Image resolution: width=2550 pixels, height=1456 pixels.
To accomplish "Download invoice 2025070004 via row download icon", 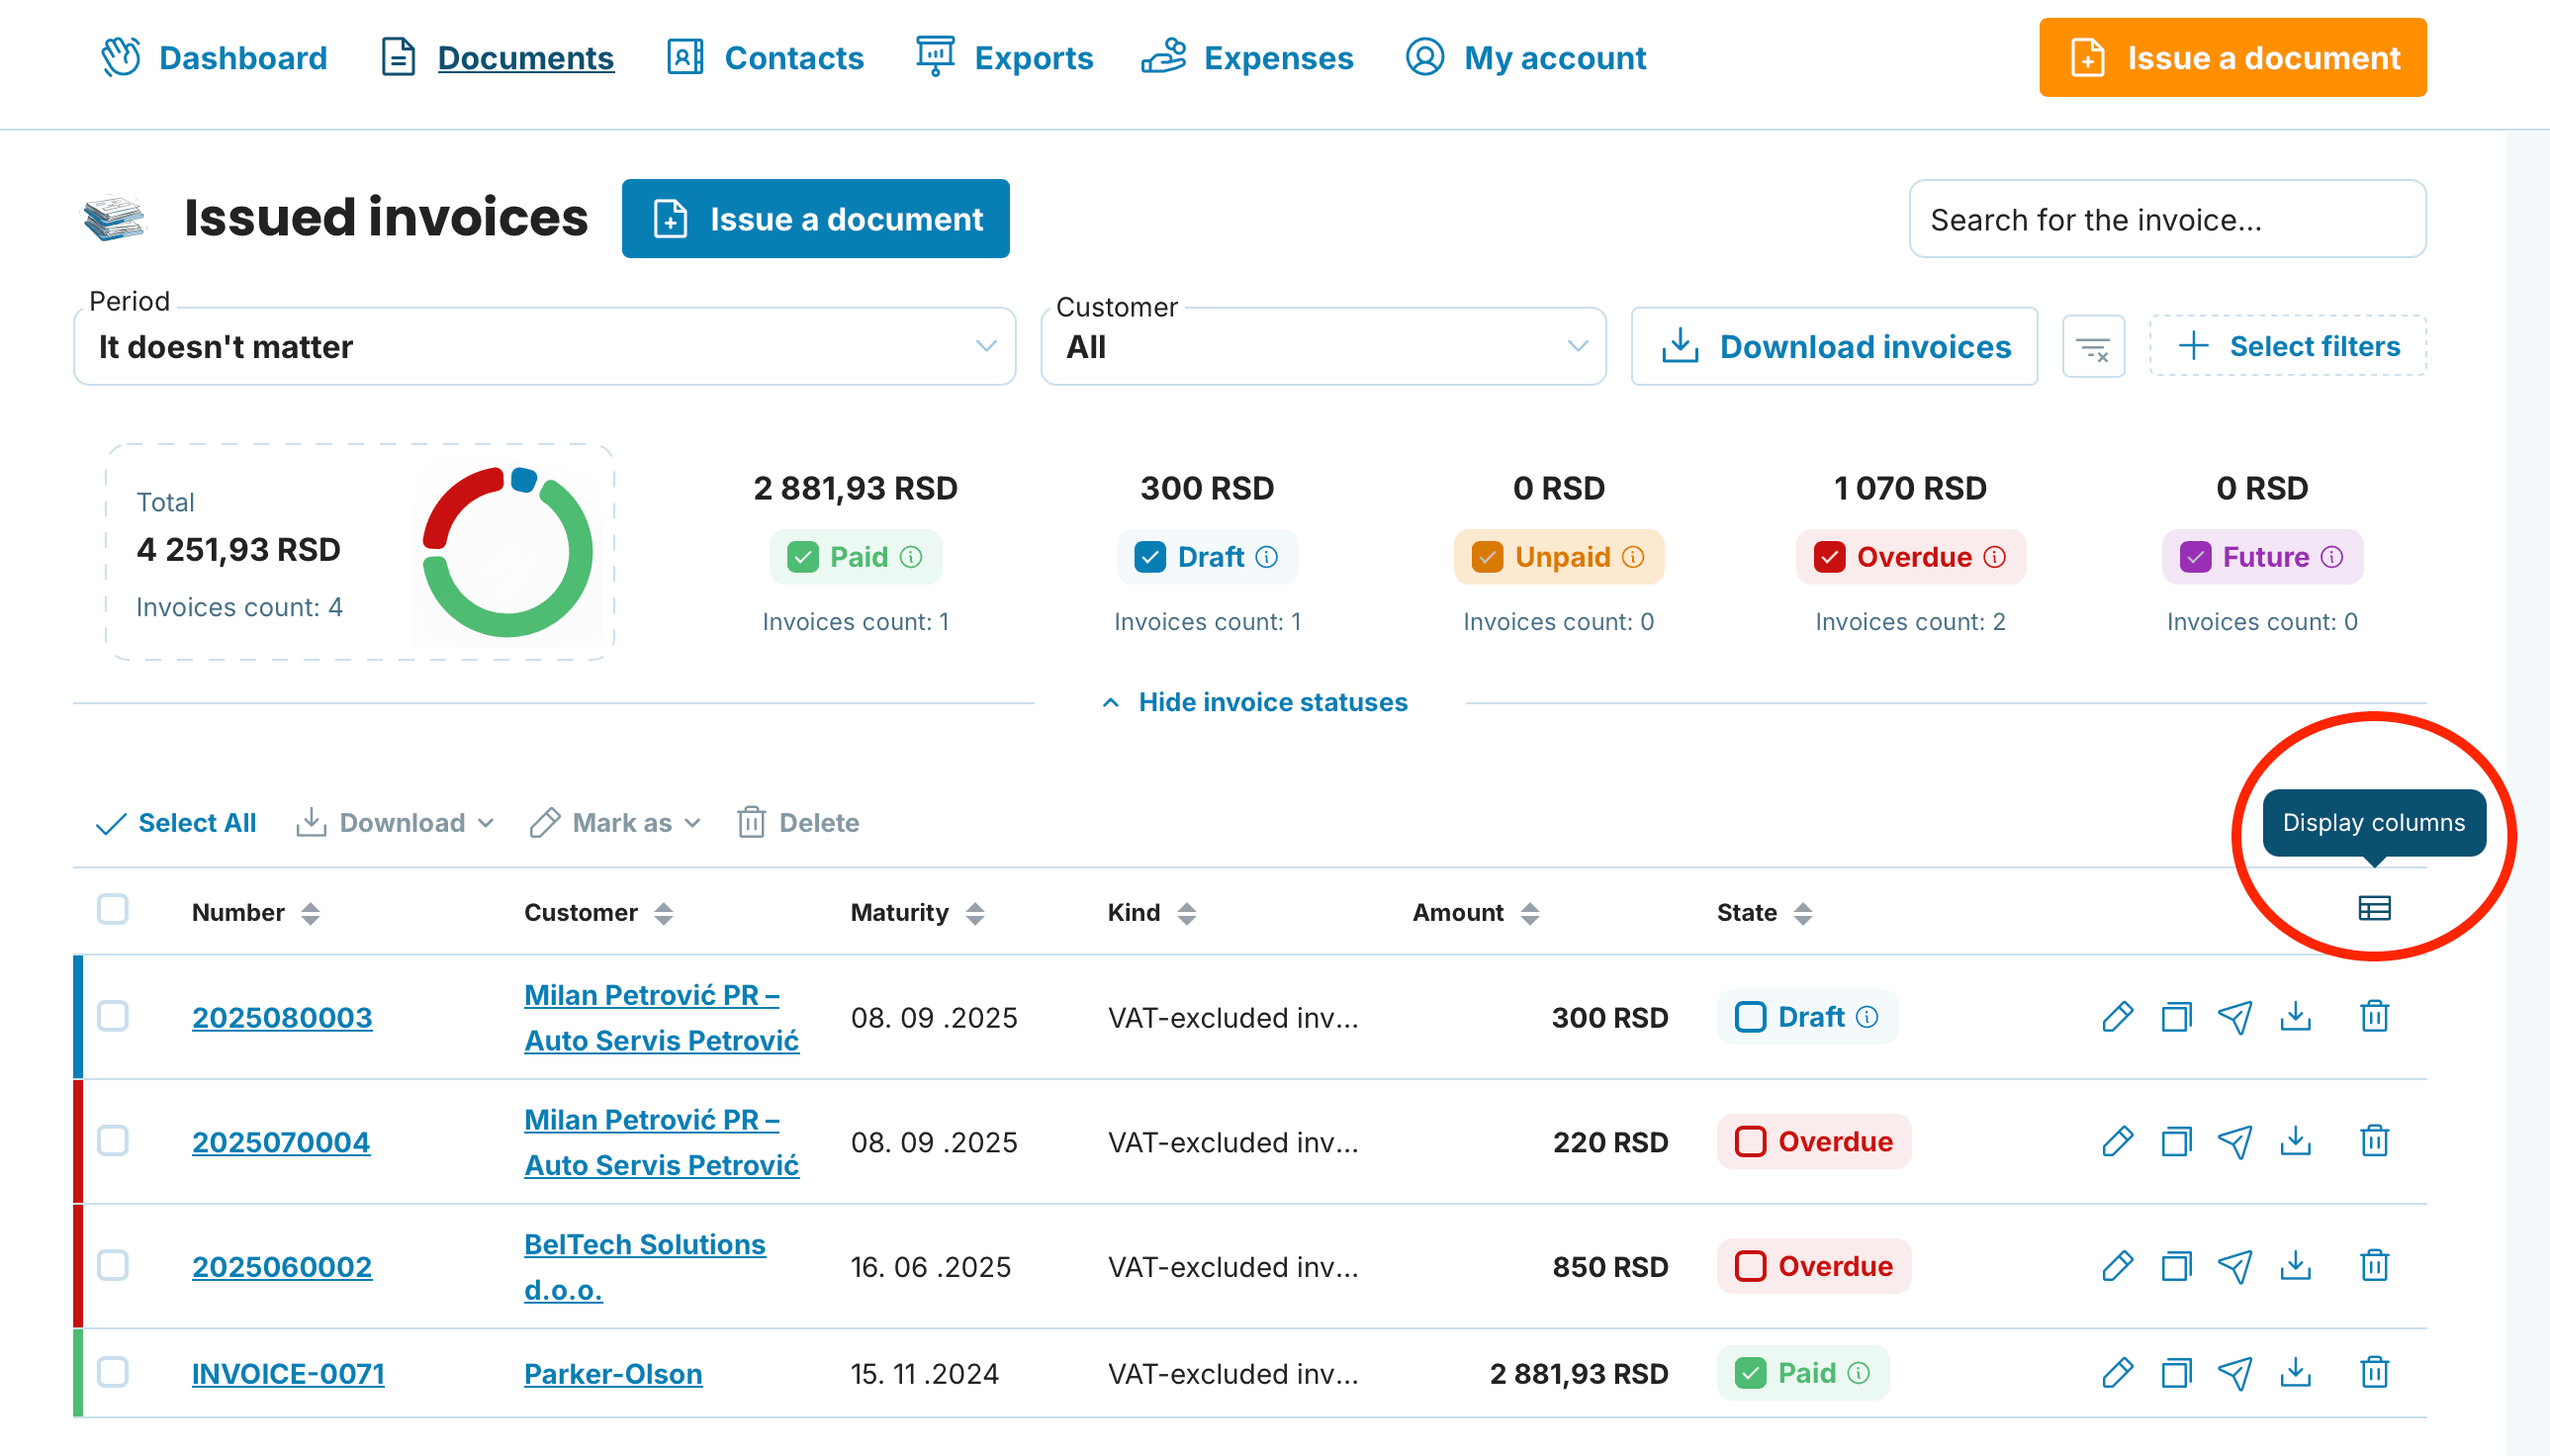I will (2295, 1141).
